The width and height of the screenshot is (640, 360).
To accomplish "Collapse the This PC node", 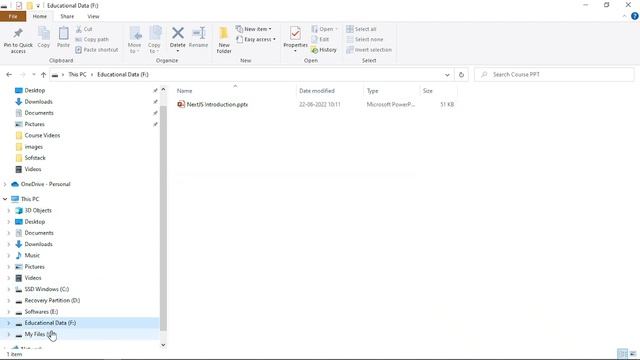I will click(5, 199).
